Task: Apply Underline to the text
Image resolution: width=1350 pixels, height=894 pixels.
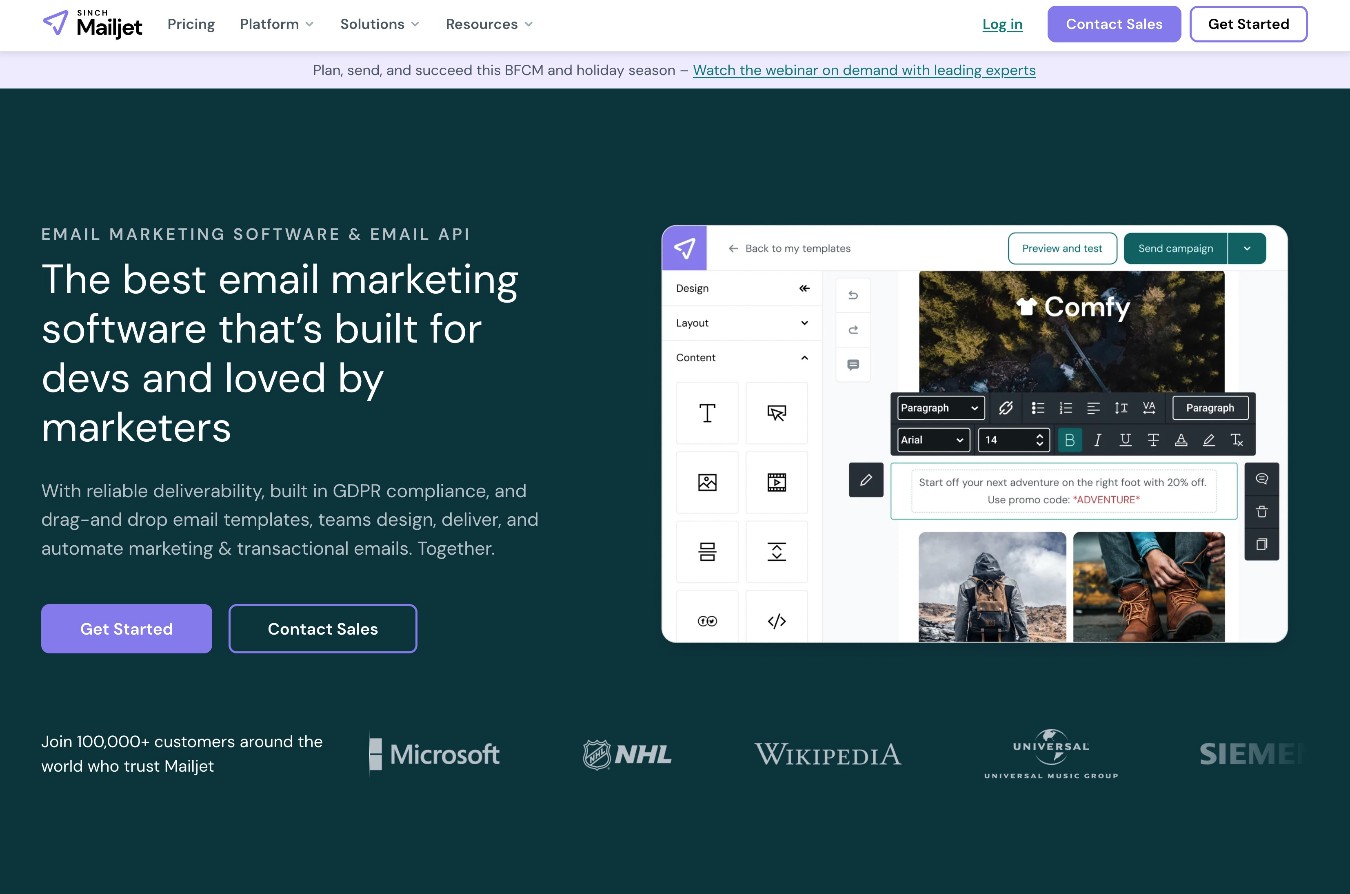Action: click(1125, 440)
